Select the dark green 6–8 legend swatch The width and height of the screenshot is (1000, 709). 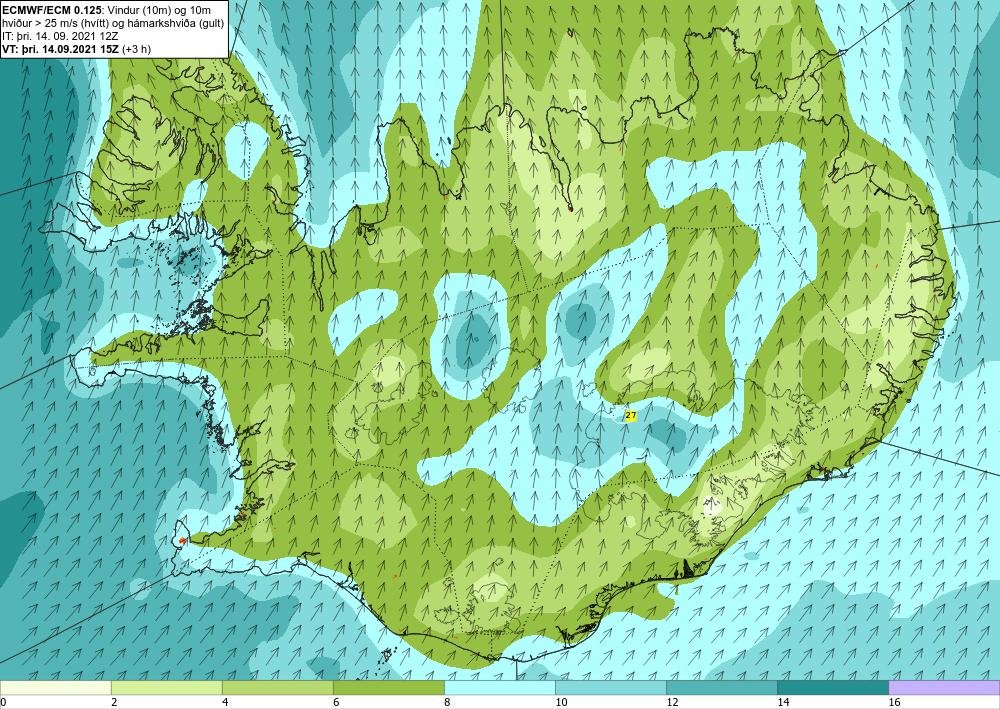pos(388,688)
